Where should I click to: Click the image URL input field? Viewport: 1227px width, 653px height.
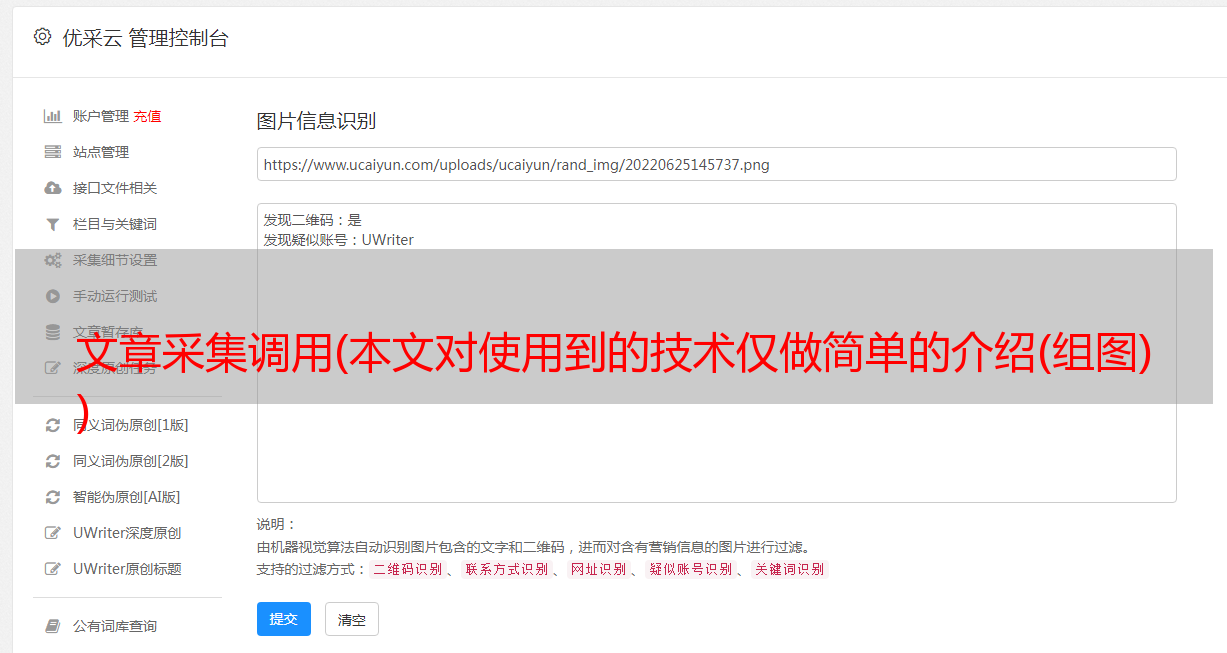(716, 164)
